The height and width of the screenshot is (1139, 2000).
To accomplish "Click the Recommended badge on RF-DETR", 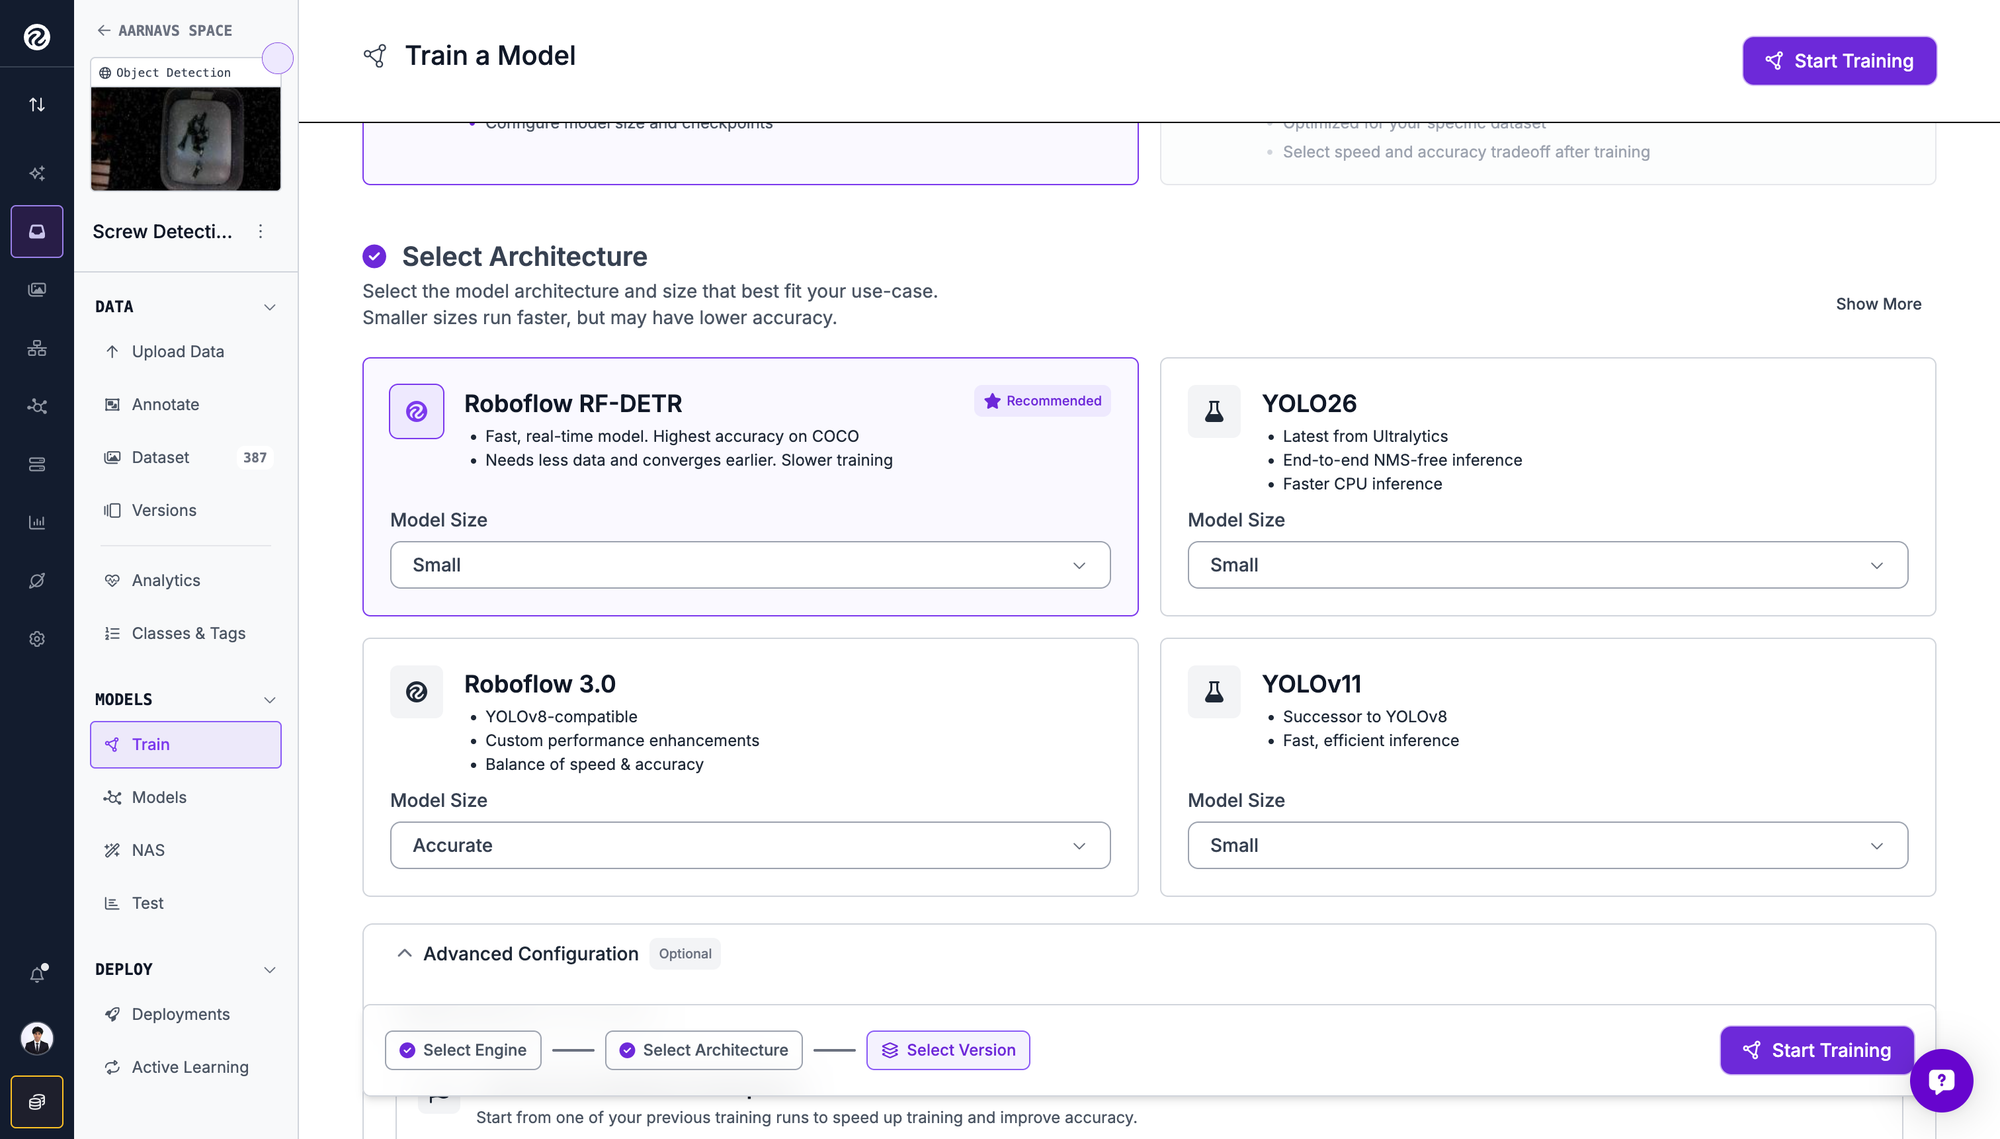I will 1042,401.
